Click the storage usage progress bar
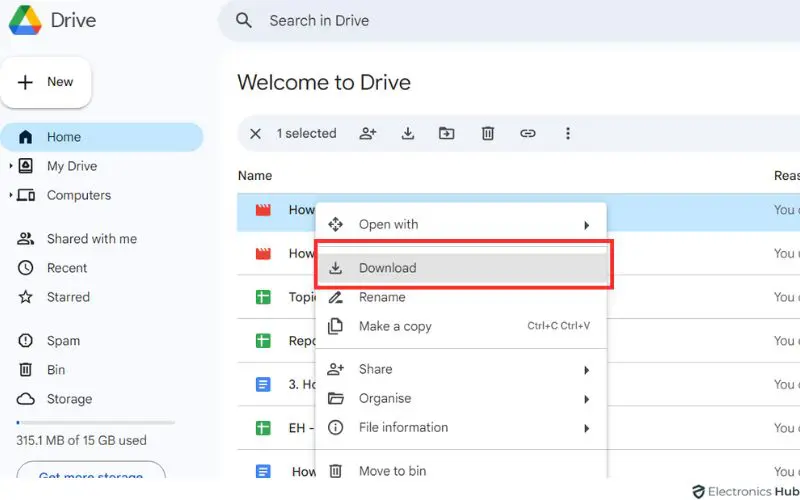 coord(95,422)
